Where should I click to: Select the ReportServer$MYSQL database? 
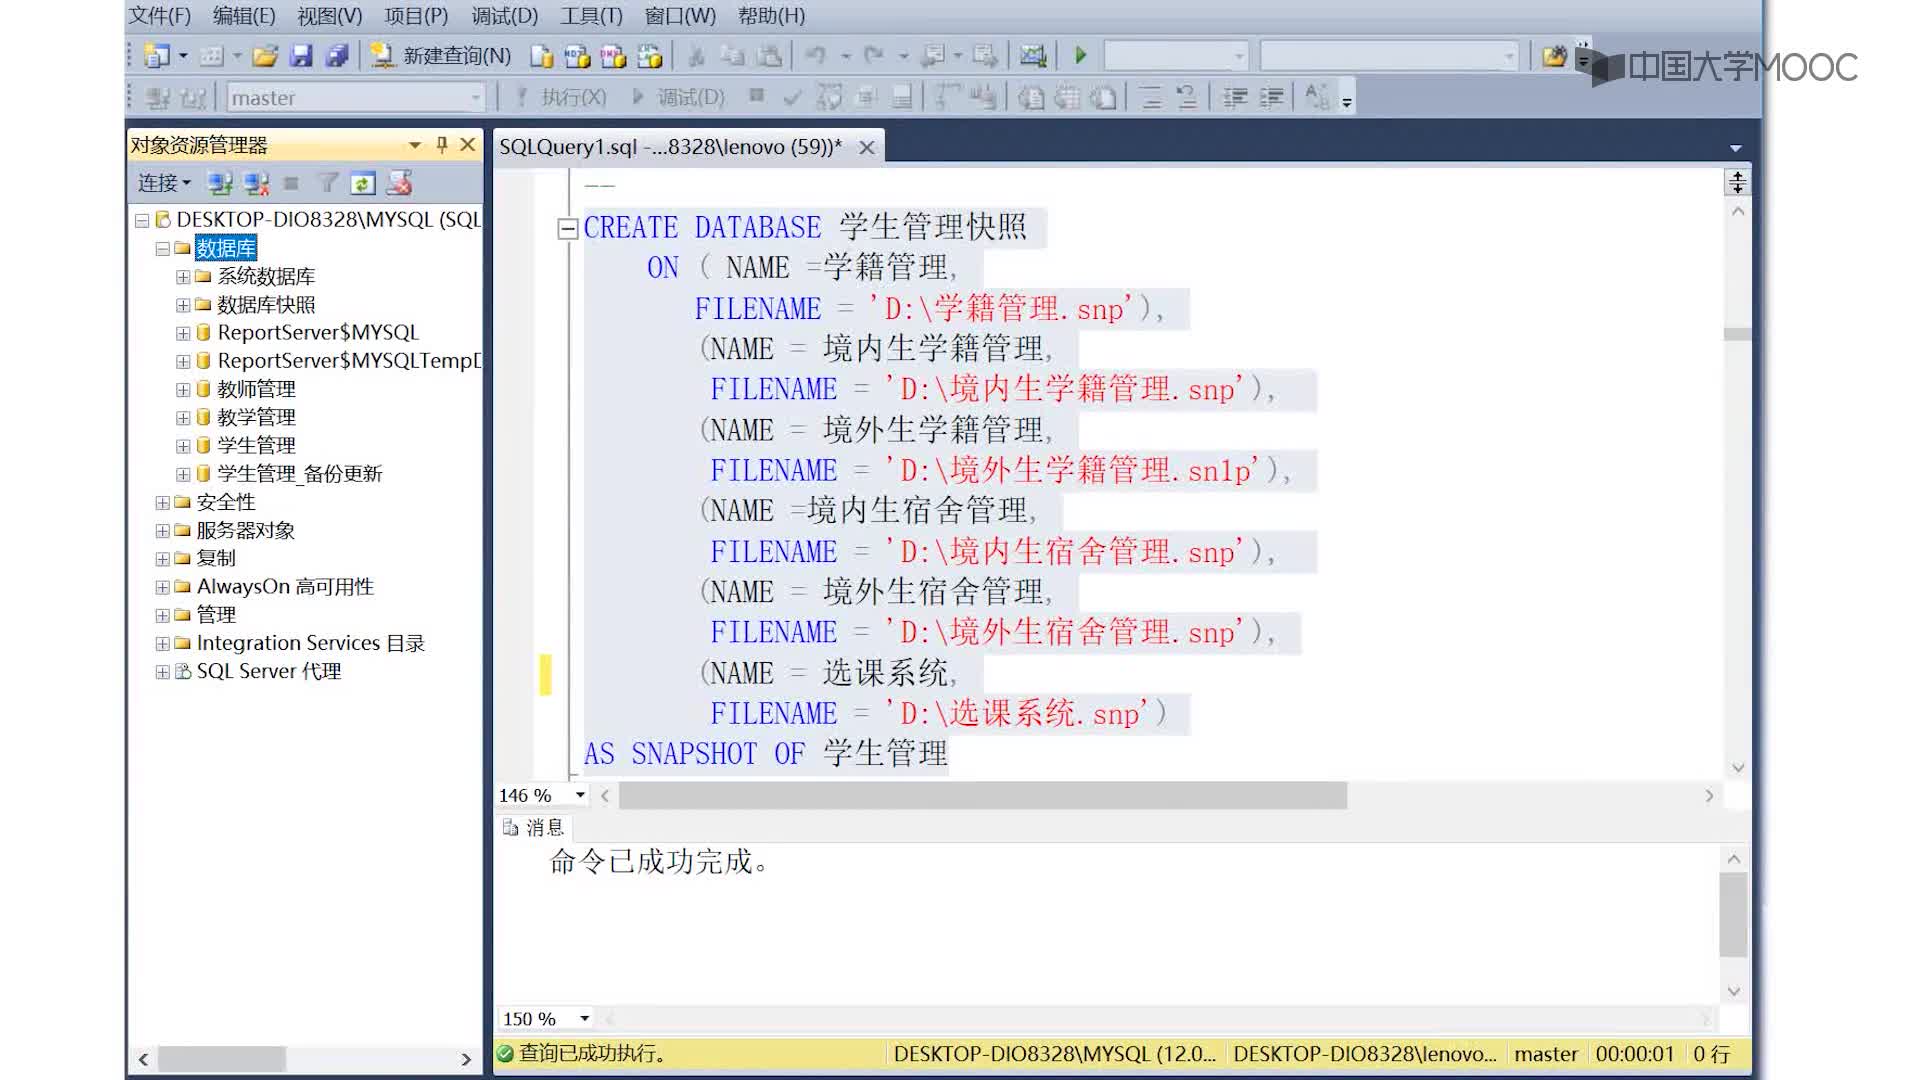point(318,333)
